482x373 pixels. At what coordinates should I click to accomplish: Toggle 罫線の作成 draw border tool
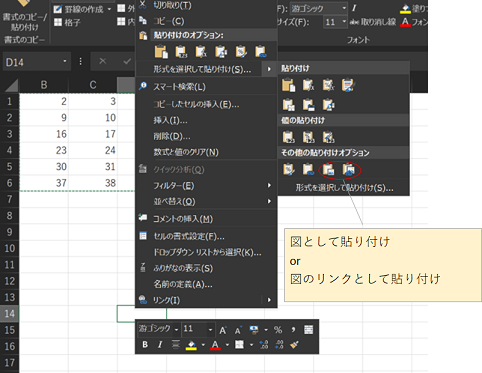point(78,9)
